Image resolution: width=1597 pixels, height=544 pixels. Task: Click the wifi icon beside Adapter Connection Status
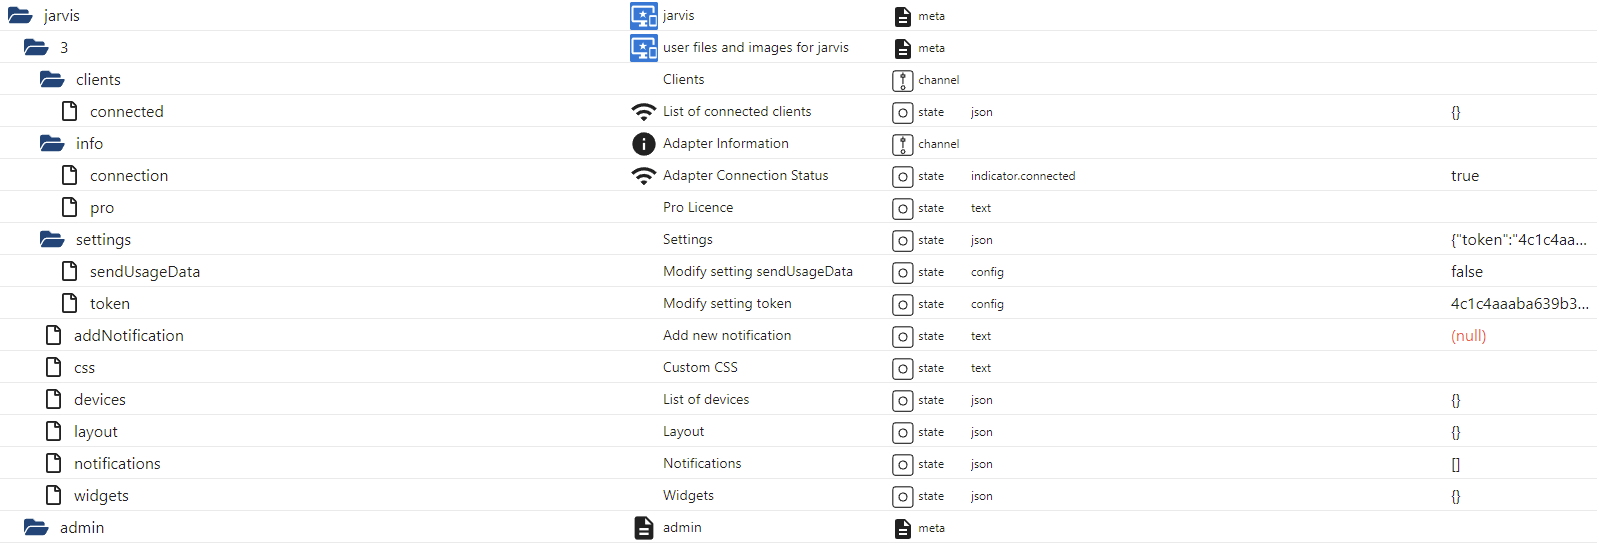(643, 176)
